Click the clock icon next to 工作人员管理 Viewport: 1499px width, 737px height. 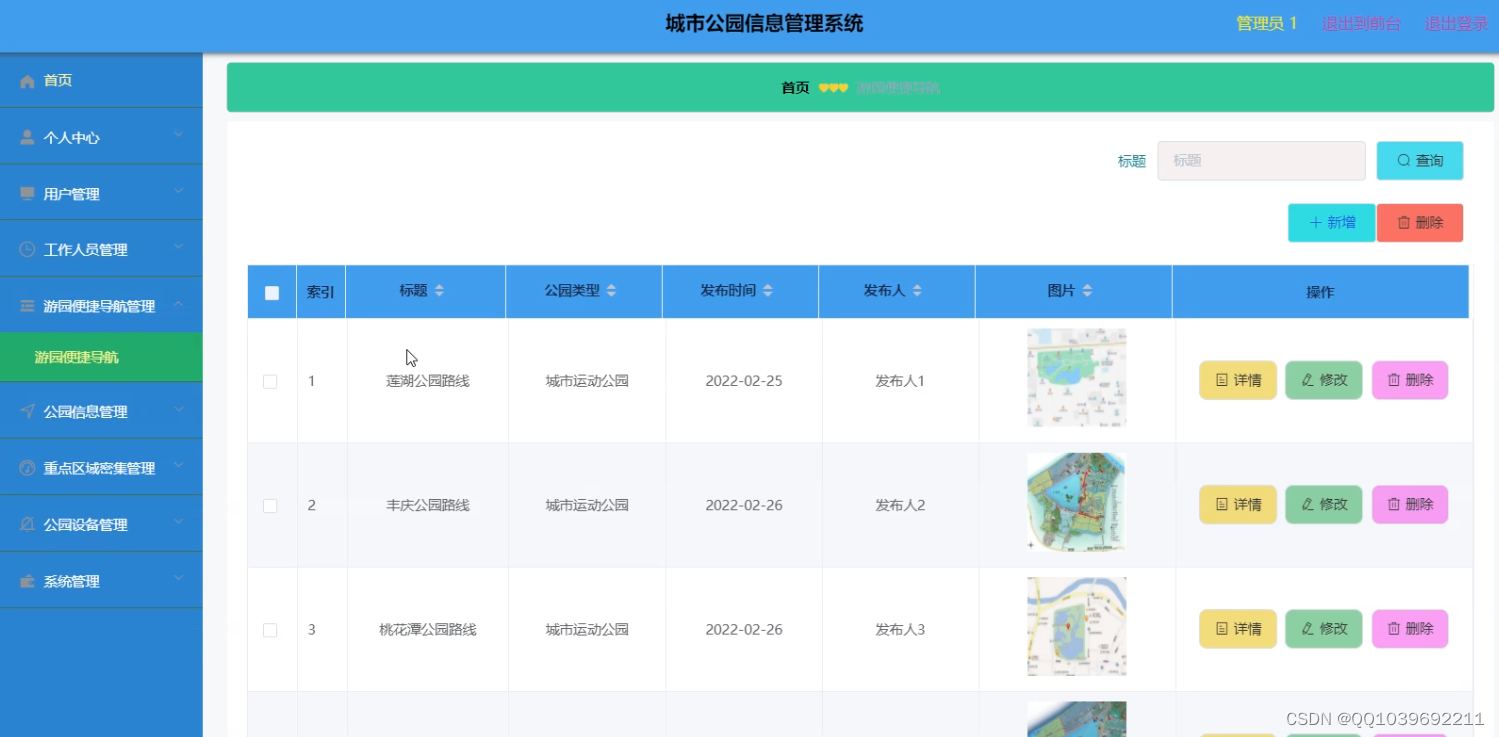(x=25, y=248)
